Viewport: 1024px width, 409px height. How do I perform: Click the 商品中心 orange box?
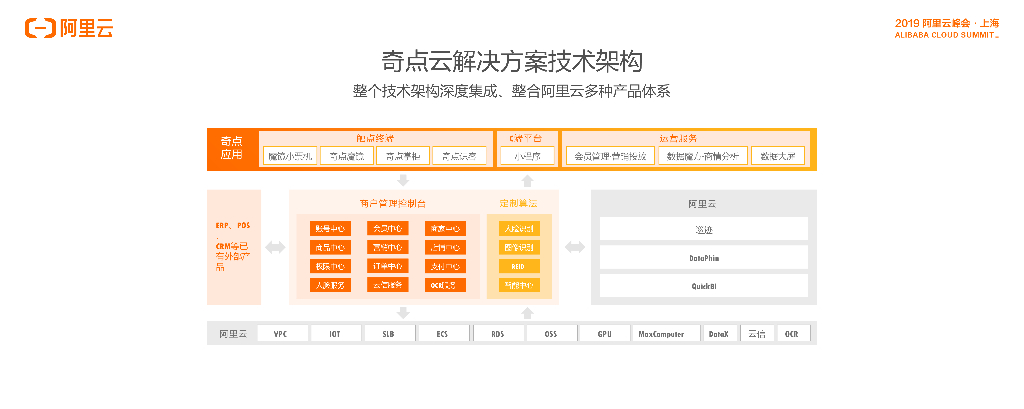330,248
